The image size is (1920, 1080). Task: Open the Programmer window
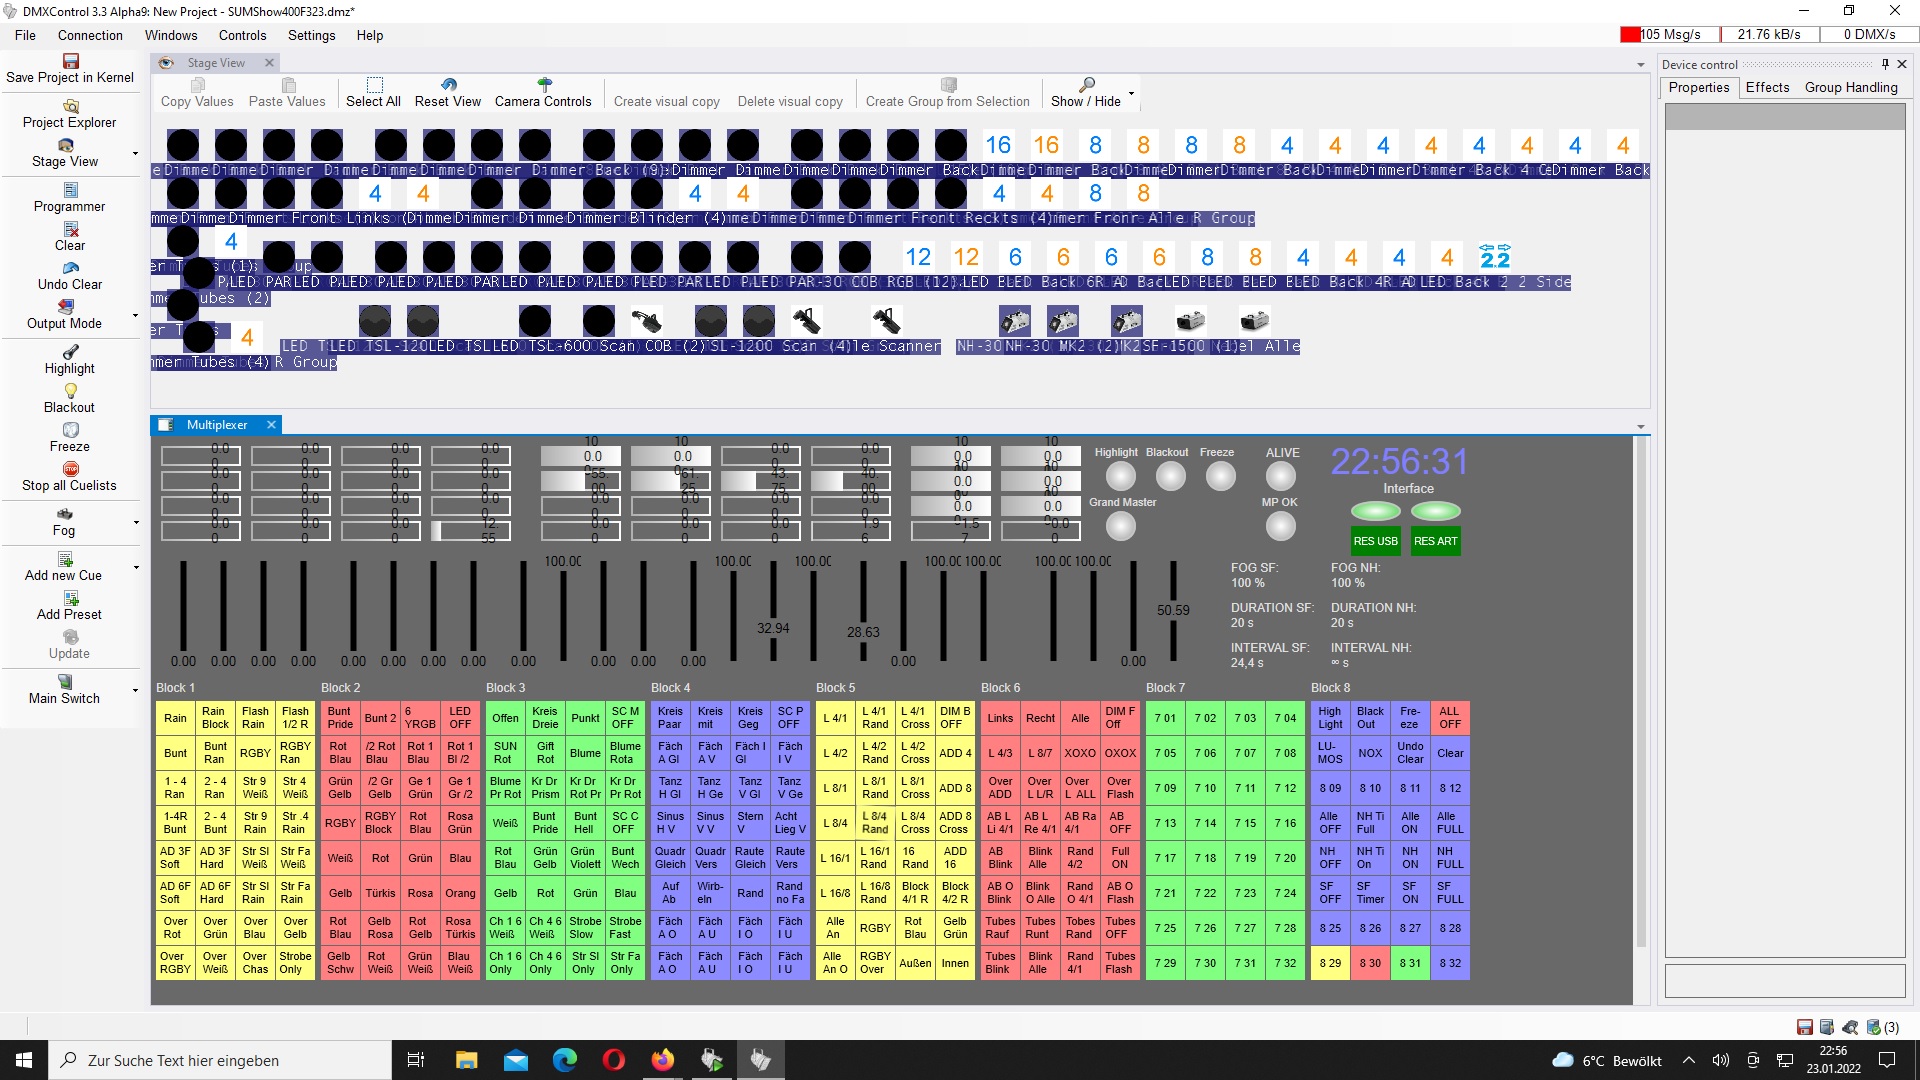tap(70, 197)
